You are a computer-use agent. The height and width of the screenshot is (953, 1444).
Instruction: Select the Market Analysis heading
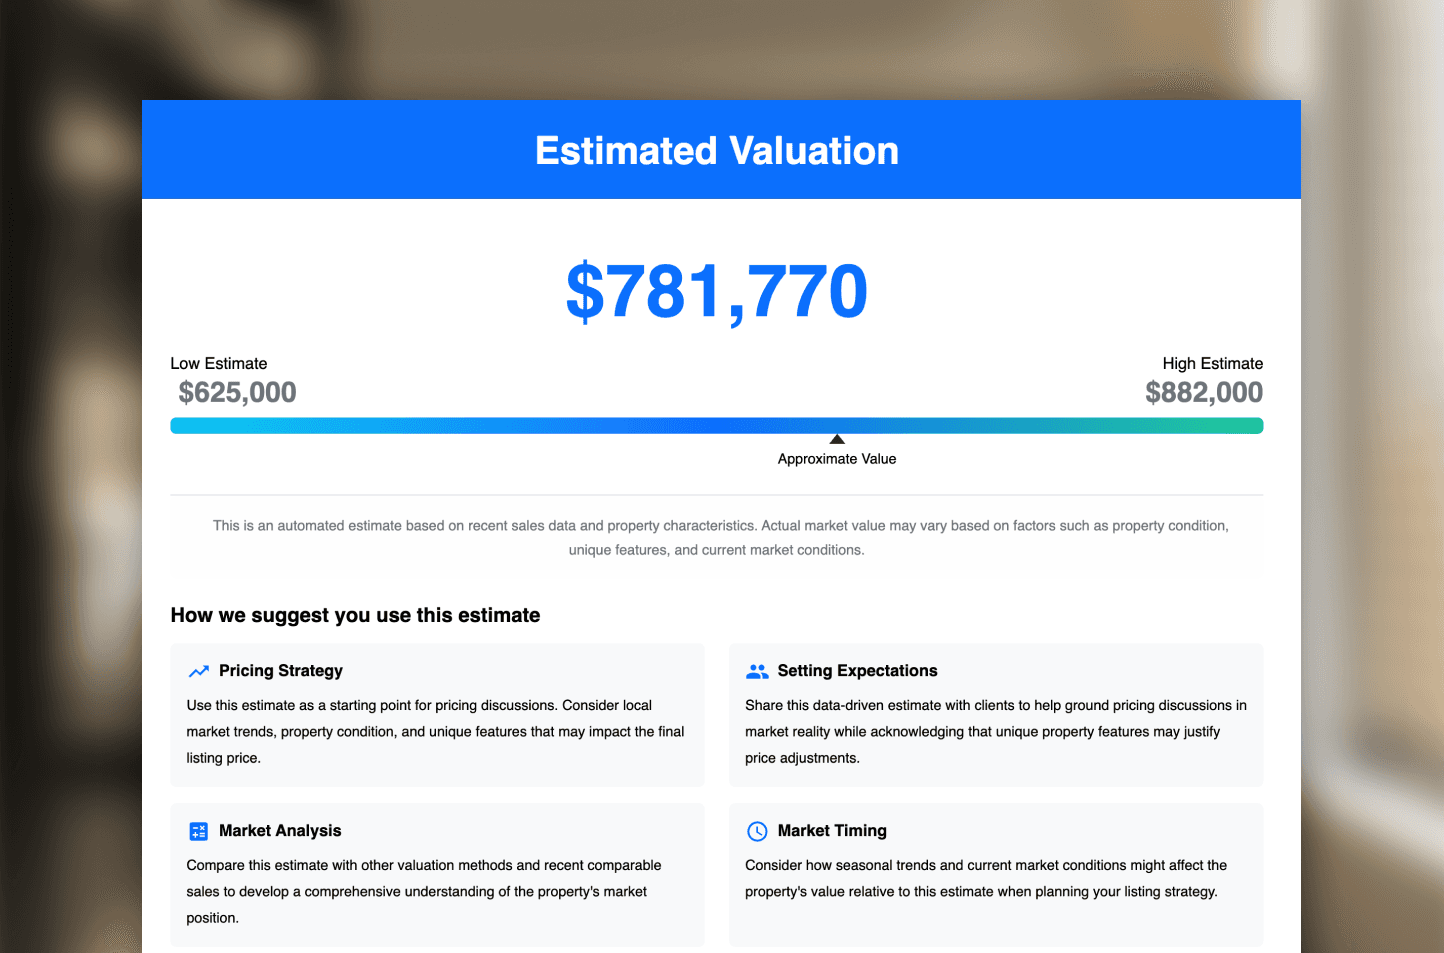[280, 831]
